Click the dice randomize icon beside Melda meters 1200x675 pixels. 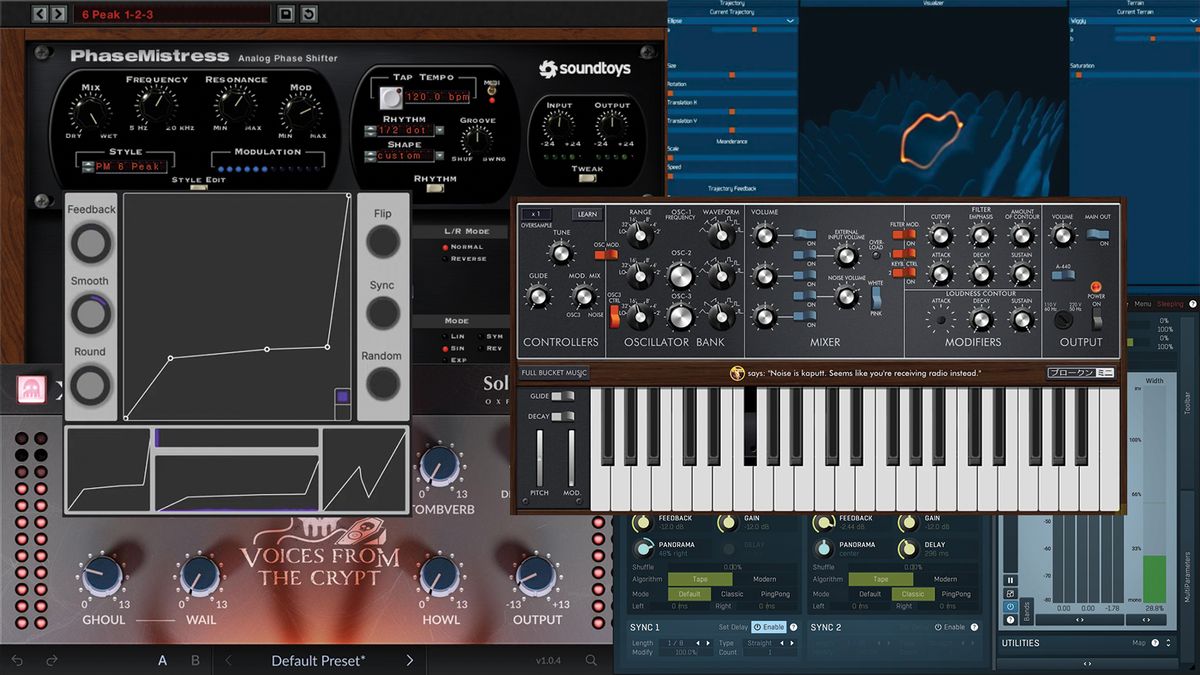[x=1011, y=594]
